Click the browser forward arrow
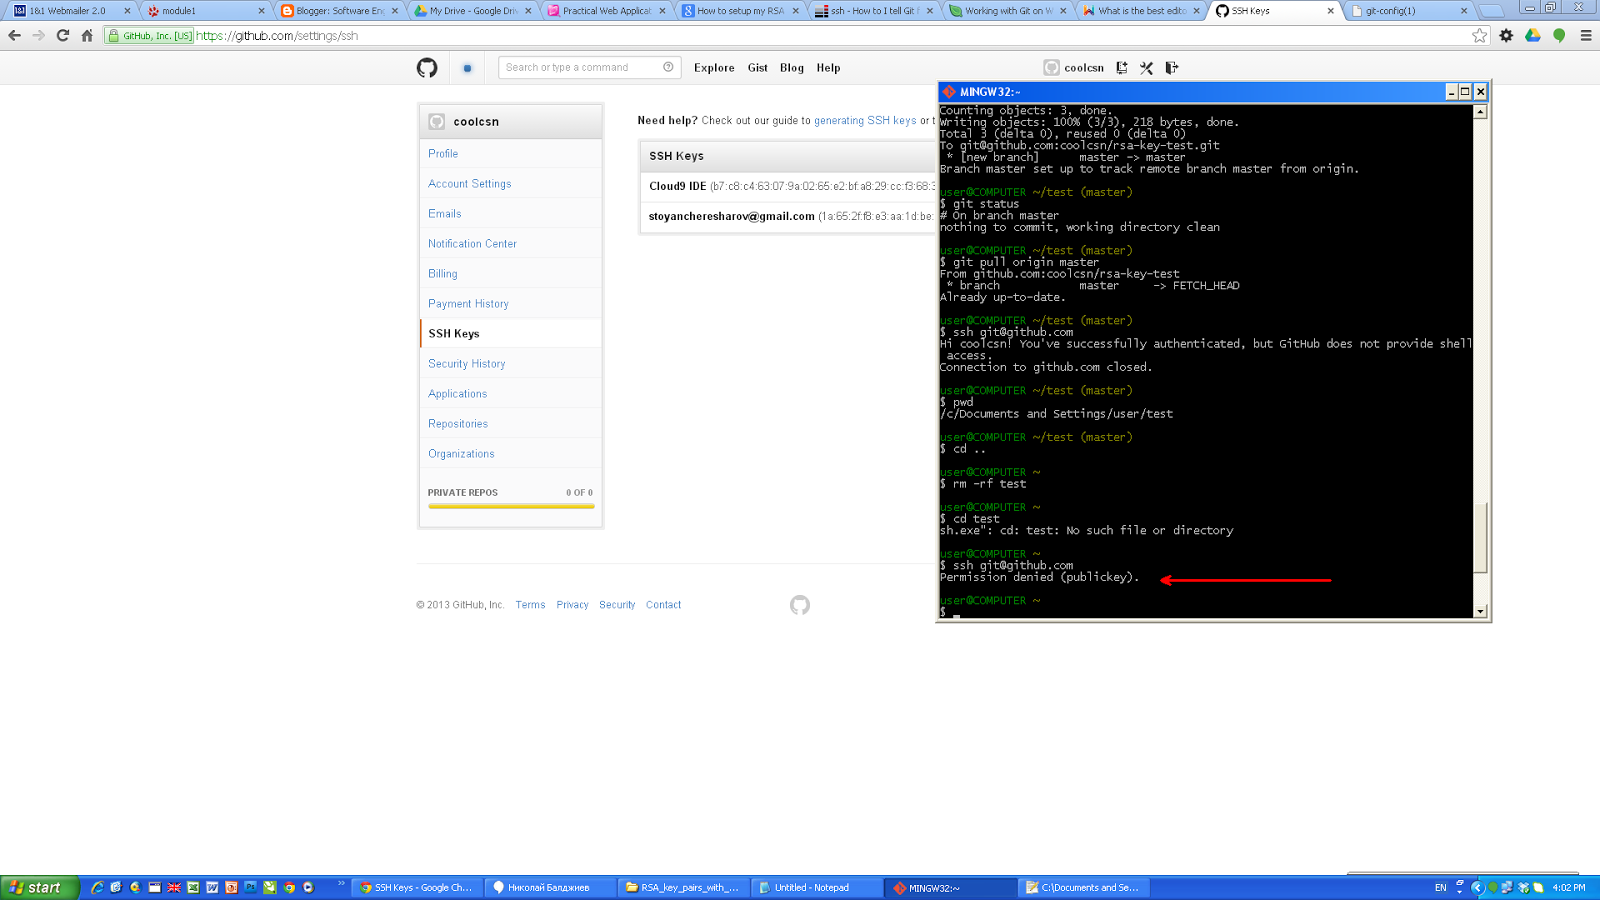 38,36
